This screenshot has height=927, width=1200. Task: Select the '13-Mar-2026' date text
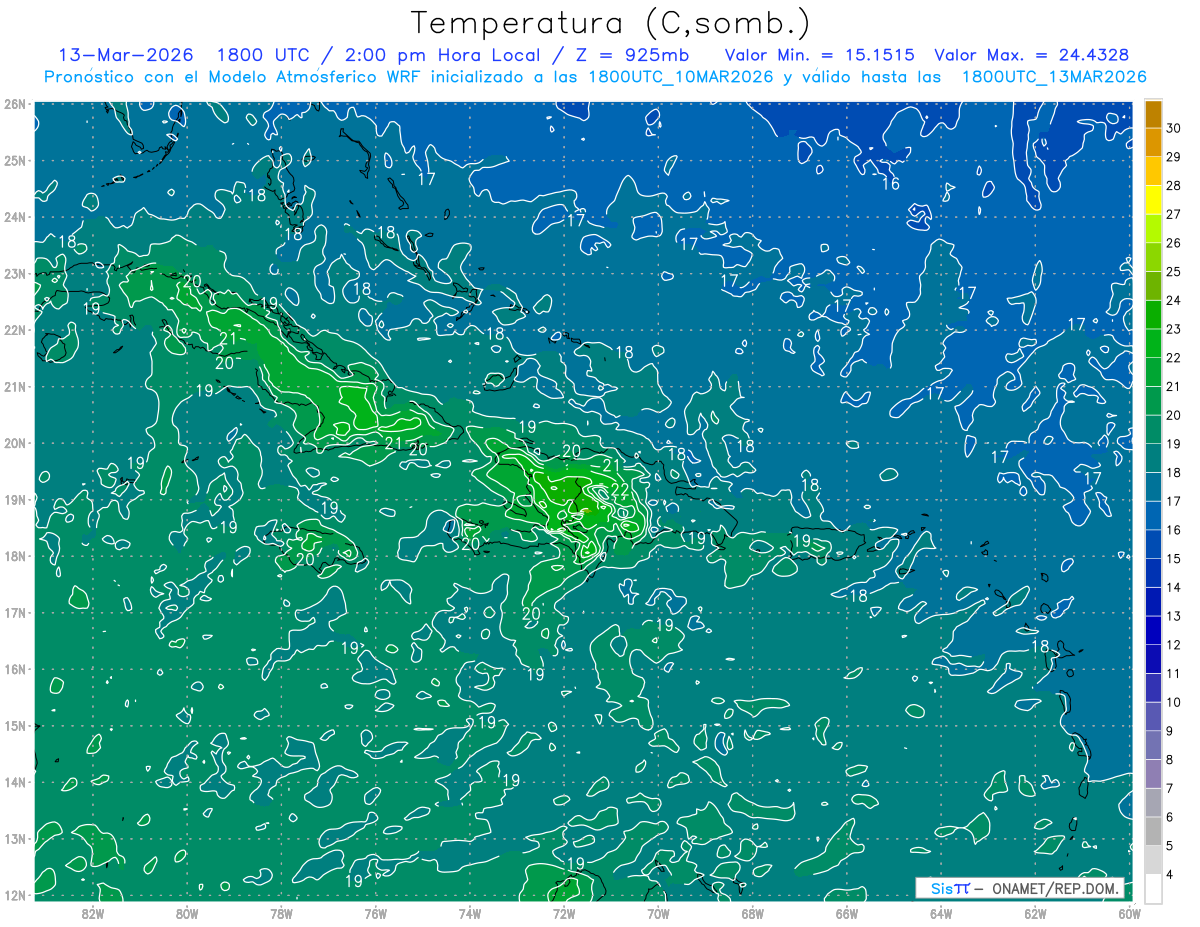(125, 55)
